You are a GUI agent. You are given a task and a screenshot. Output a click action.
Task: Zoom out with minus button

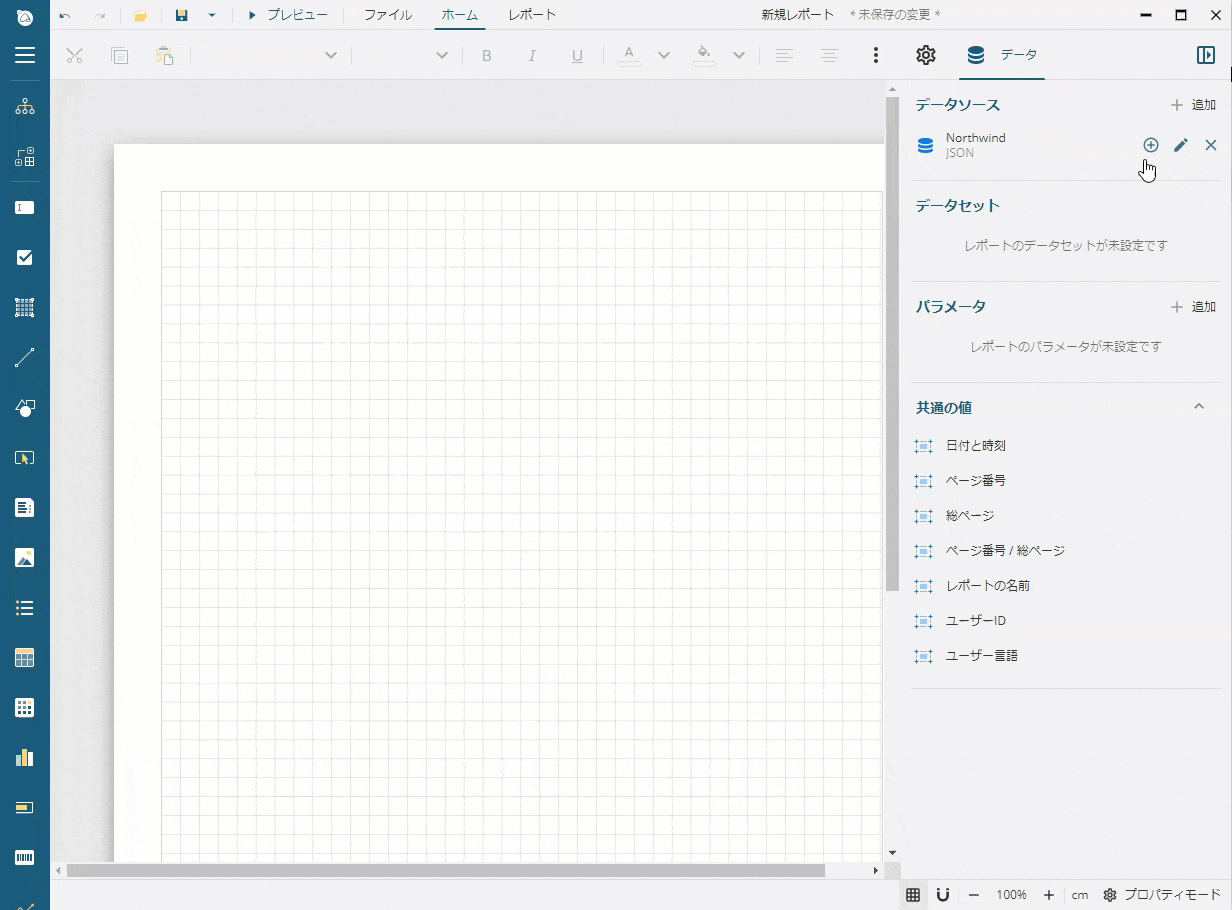pos(974,895)
